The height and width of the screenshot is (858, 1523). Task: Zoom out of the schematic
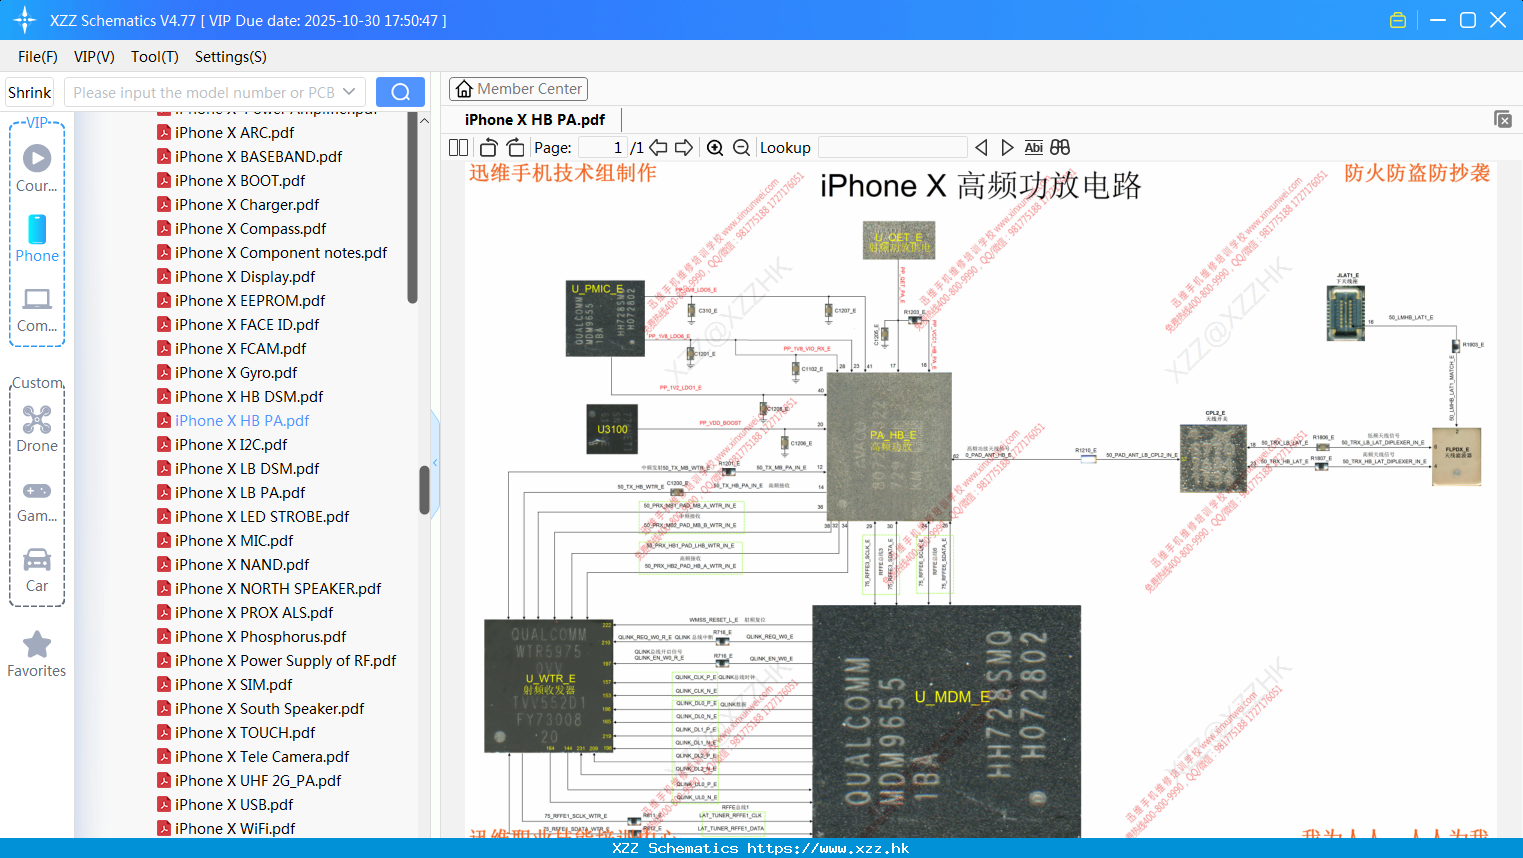741,147
